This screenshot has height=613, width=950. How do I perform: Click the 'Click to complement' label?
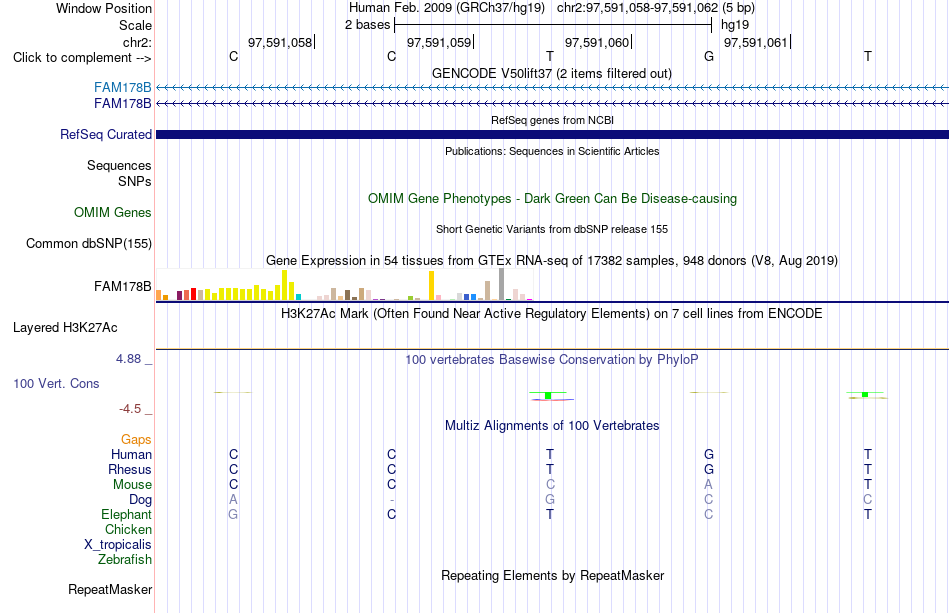[82, 58]
